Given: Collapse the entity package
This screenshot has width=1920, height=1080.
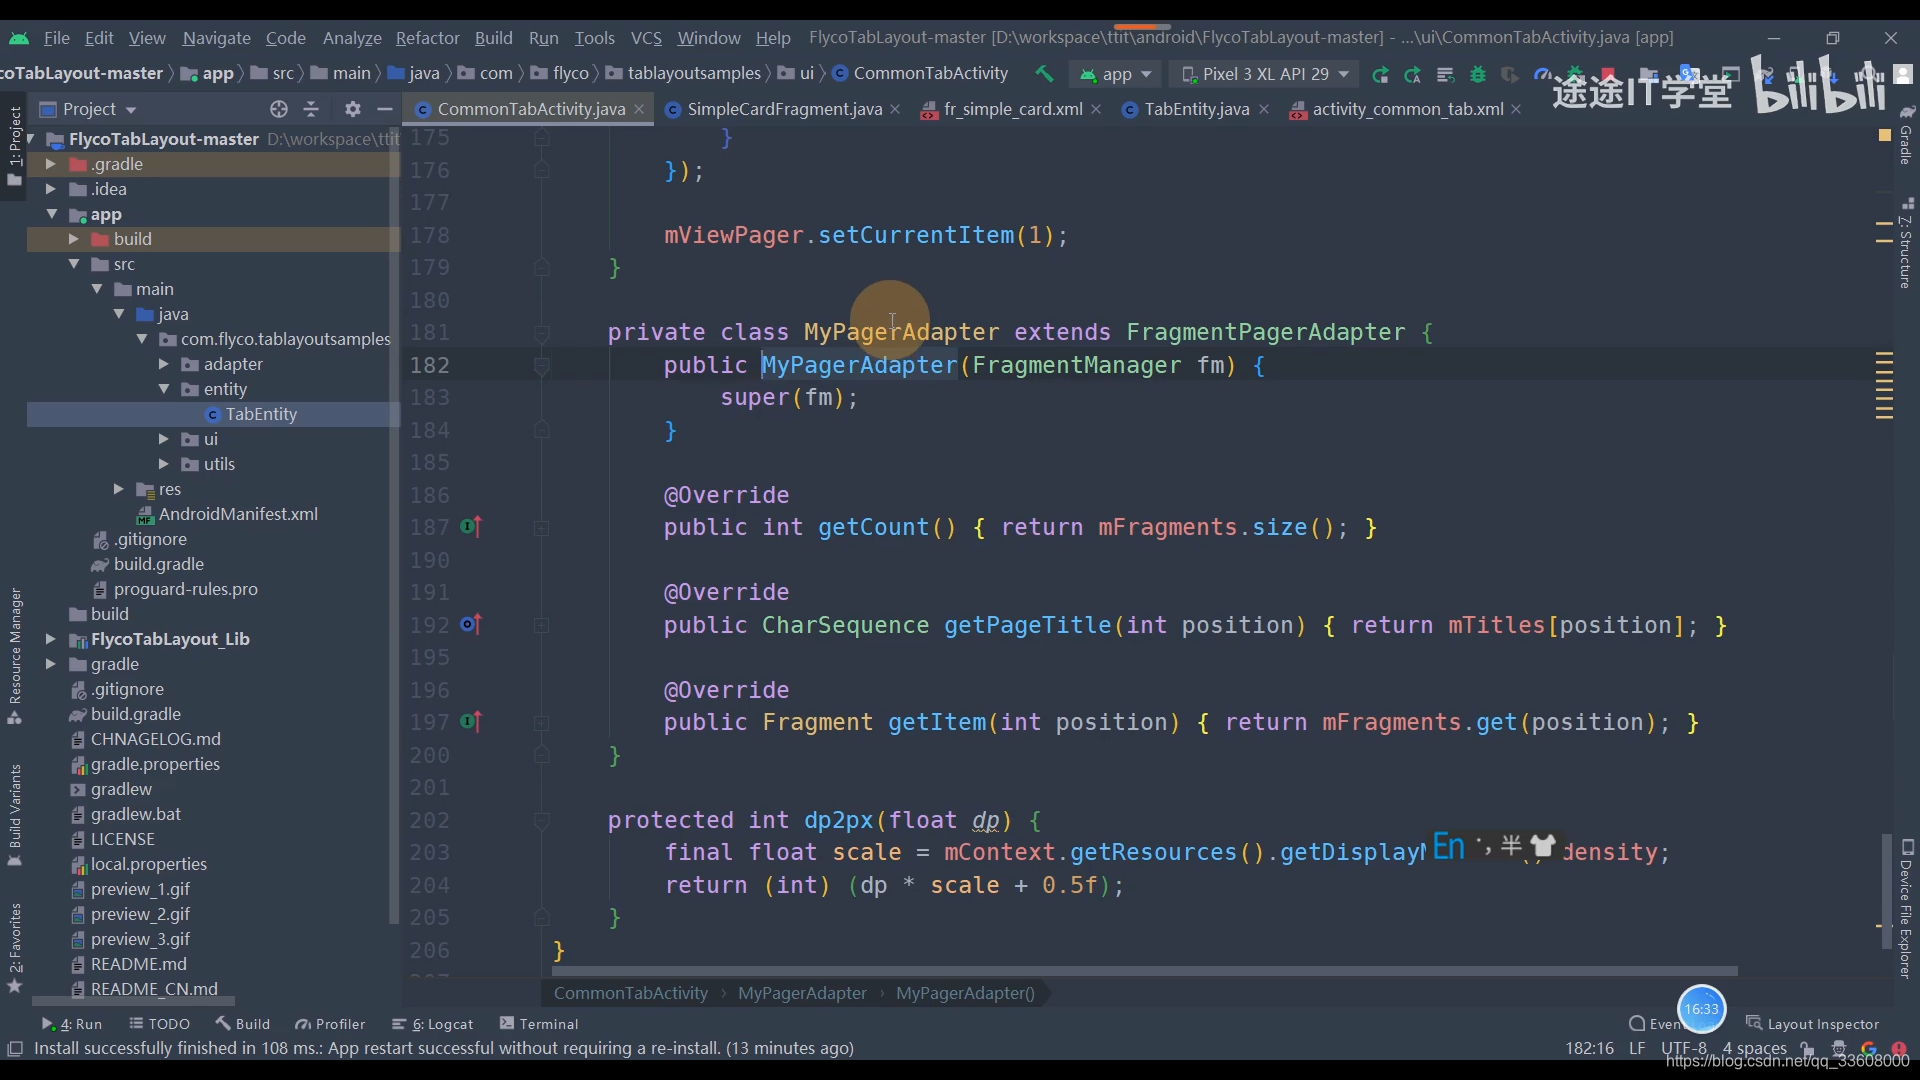Looking at the screenshot, I should 164,389.
